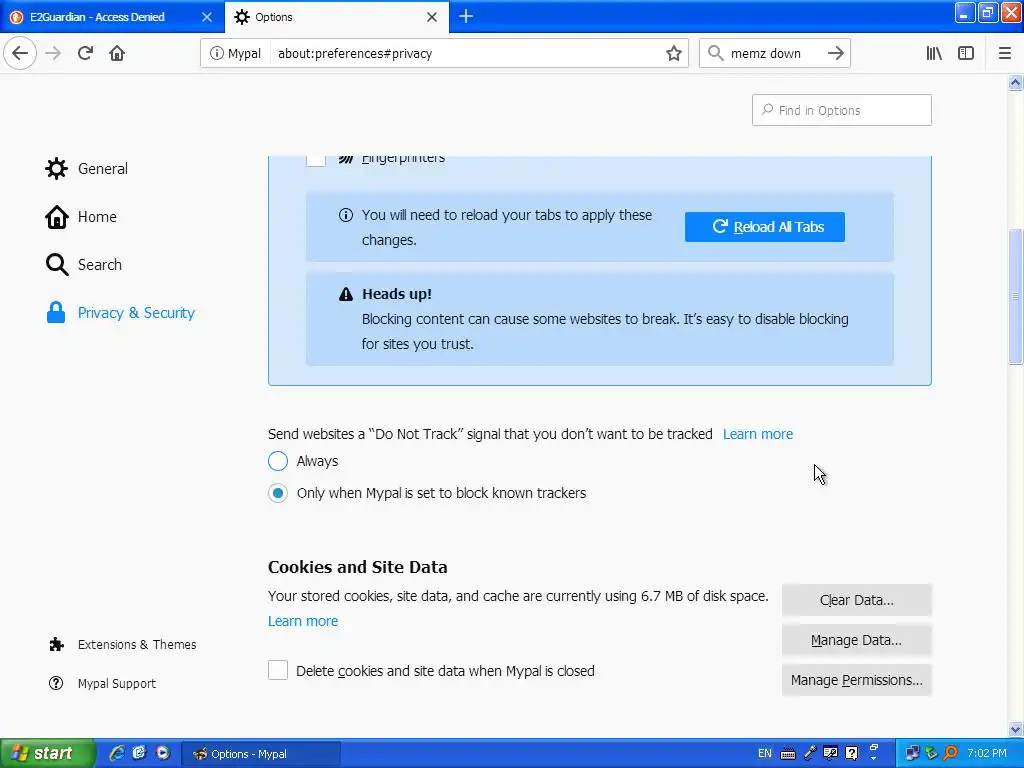Open Learn more link for Do Not Track
The height and width of the screenshot is (768, 1024).
[x=758, y=434]
